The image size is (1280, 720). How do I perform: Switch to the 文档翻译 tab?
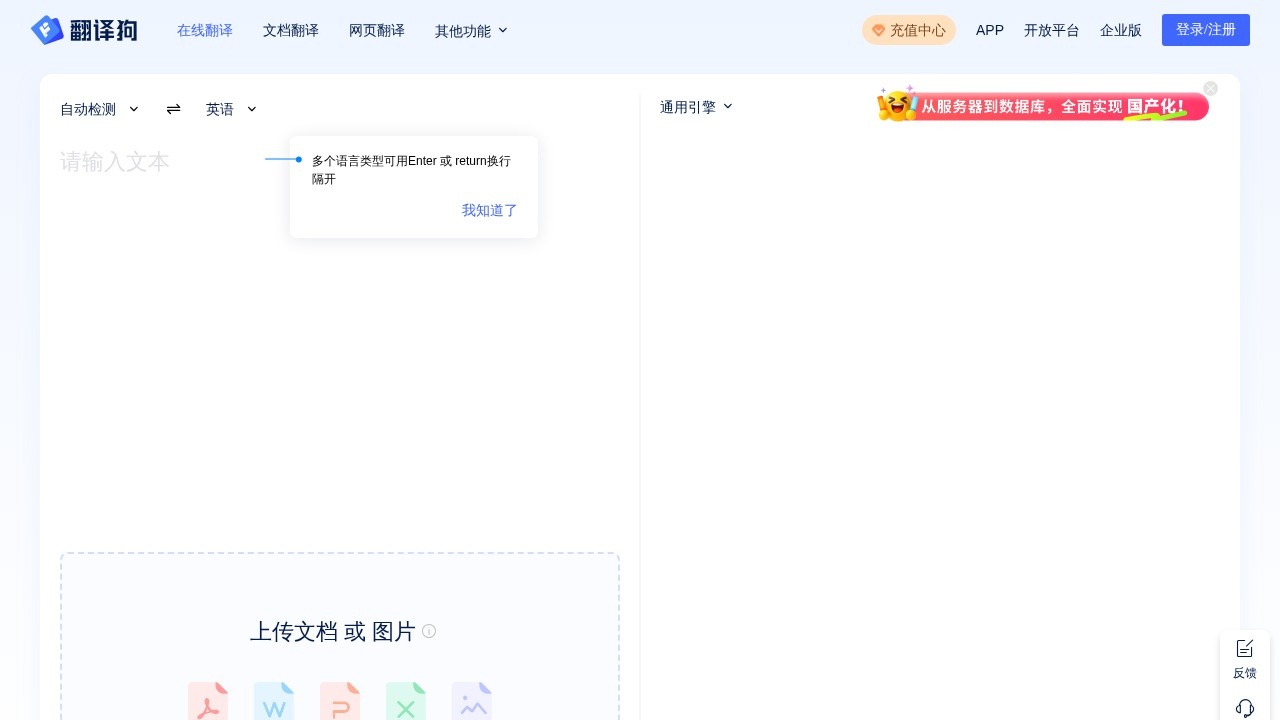click(x=291, y=31)
